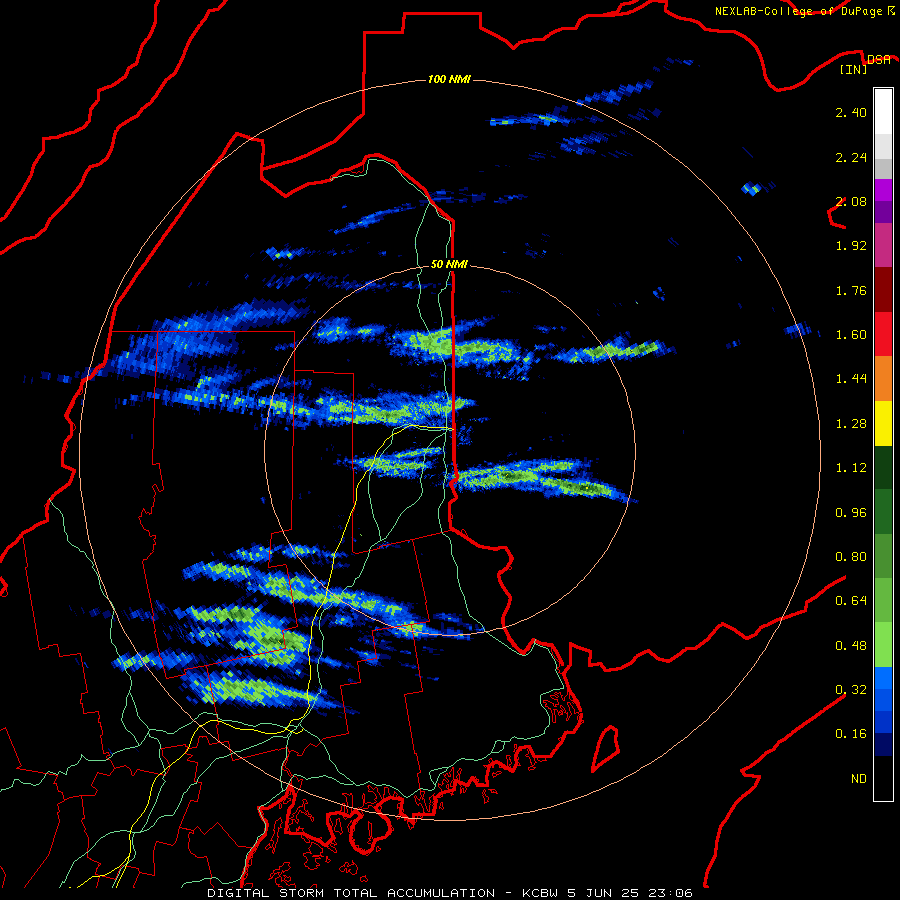Select the 2.08 legend value

pos(851,201)
